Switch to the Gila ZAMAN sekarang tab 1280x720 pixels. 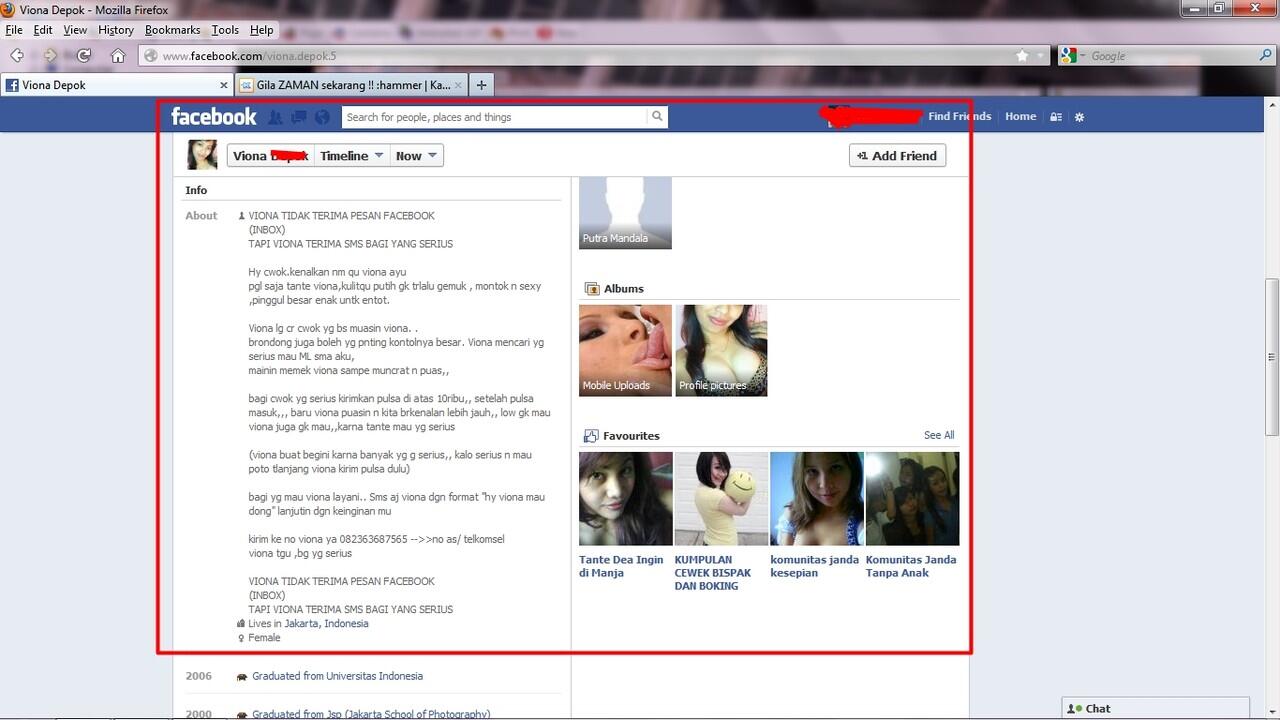pyautogui.click(x=350, y=85)
